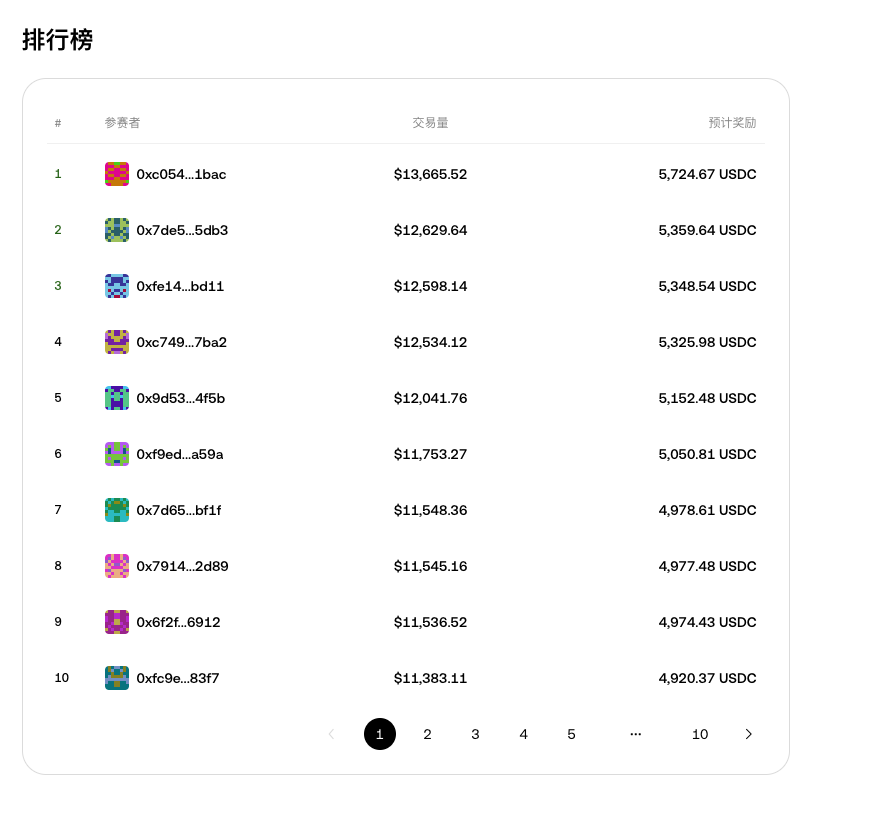Click reward 5,152.48 USDC

click(707, 398)
